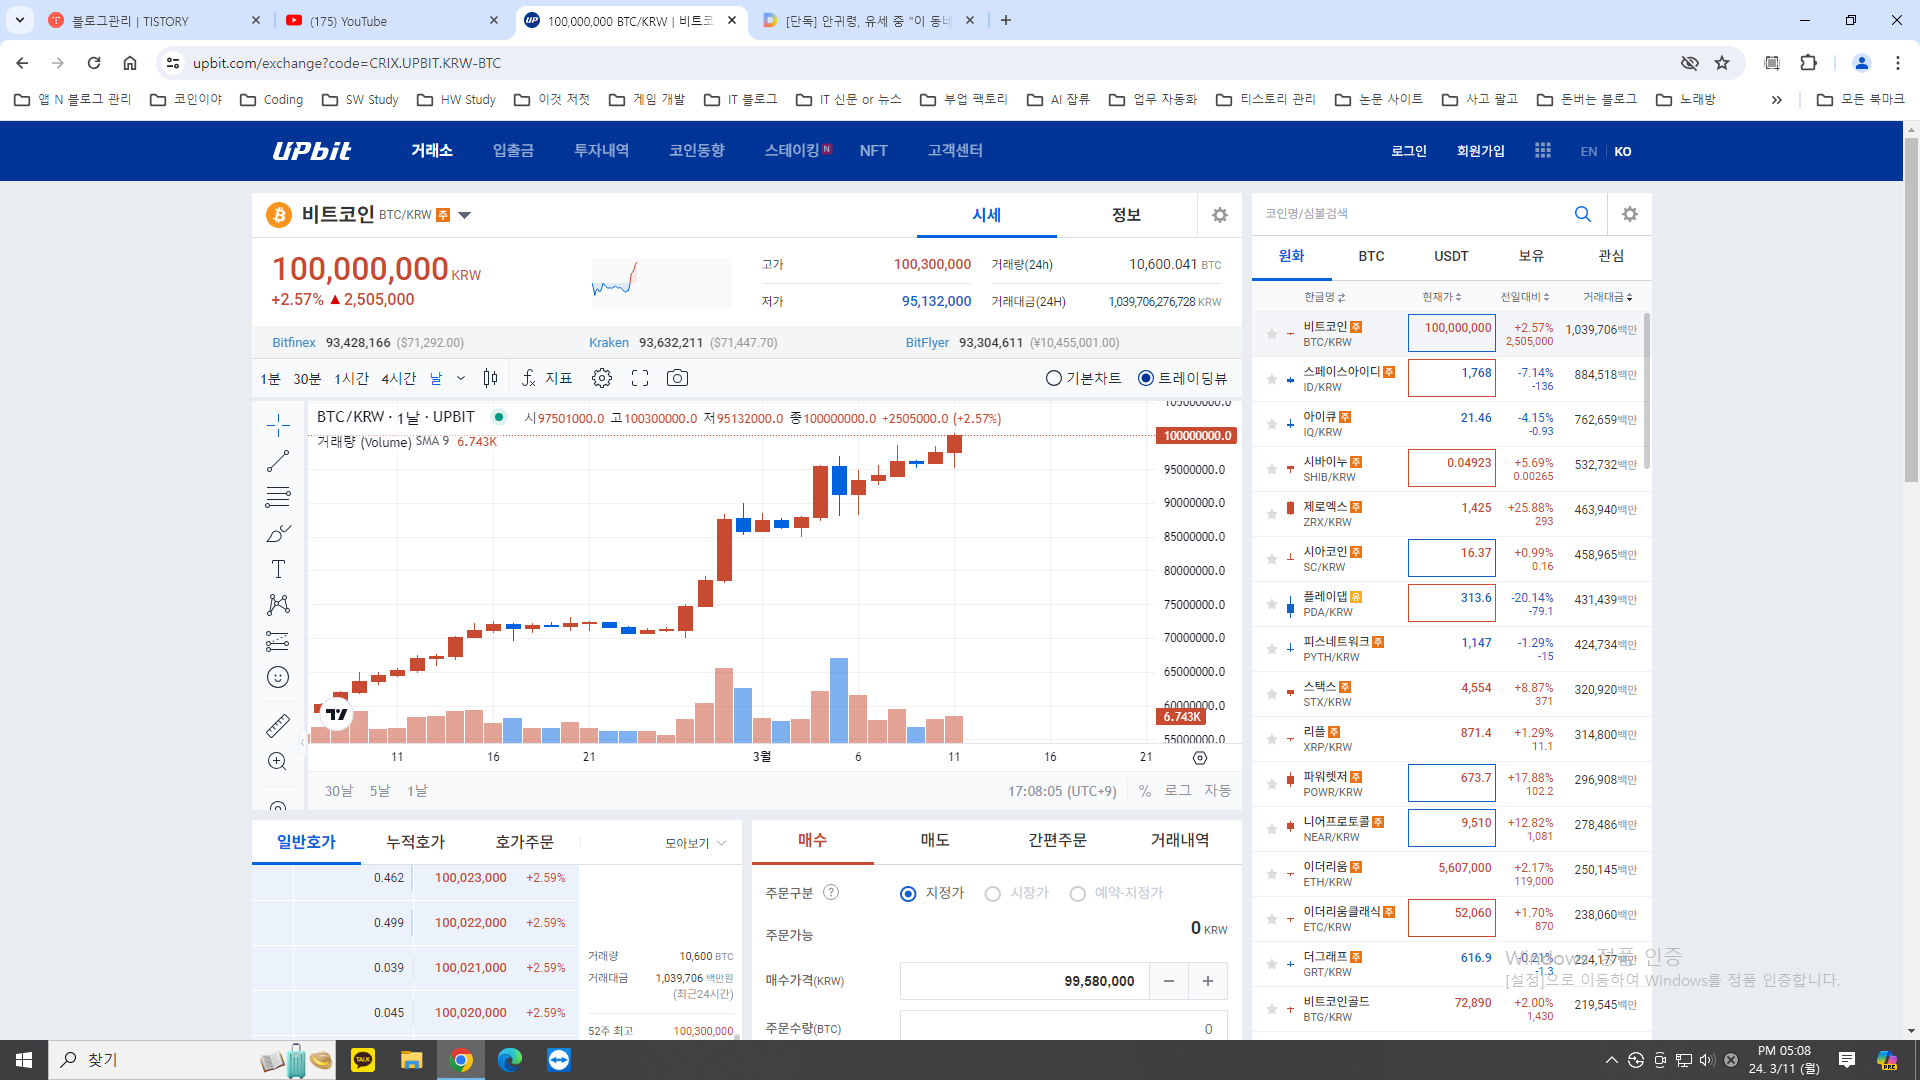Open the Fibonacci retracement tool group

point(278,497)
